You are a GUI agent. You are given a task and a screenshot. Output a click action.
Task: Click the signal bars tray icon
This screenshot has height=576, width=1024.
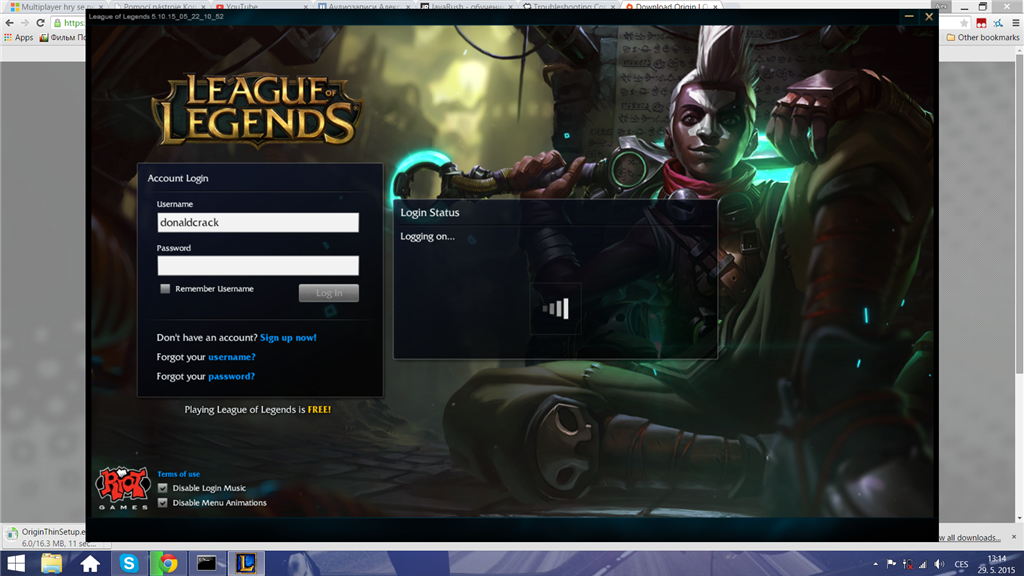922,564
